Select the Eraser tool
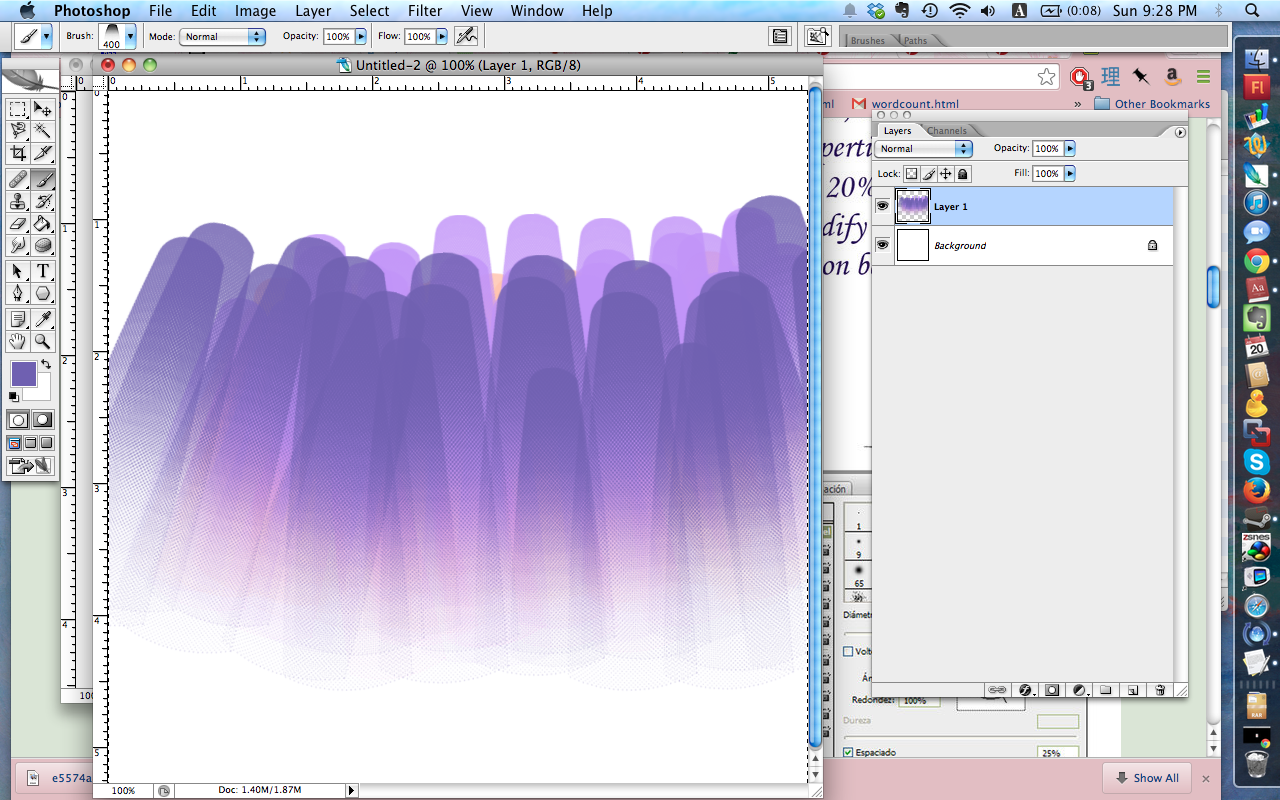Viewport: 1280px width, 800px height. [x=18, y=224]
